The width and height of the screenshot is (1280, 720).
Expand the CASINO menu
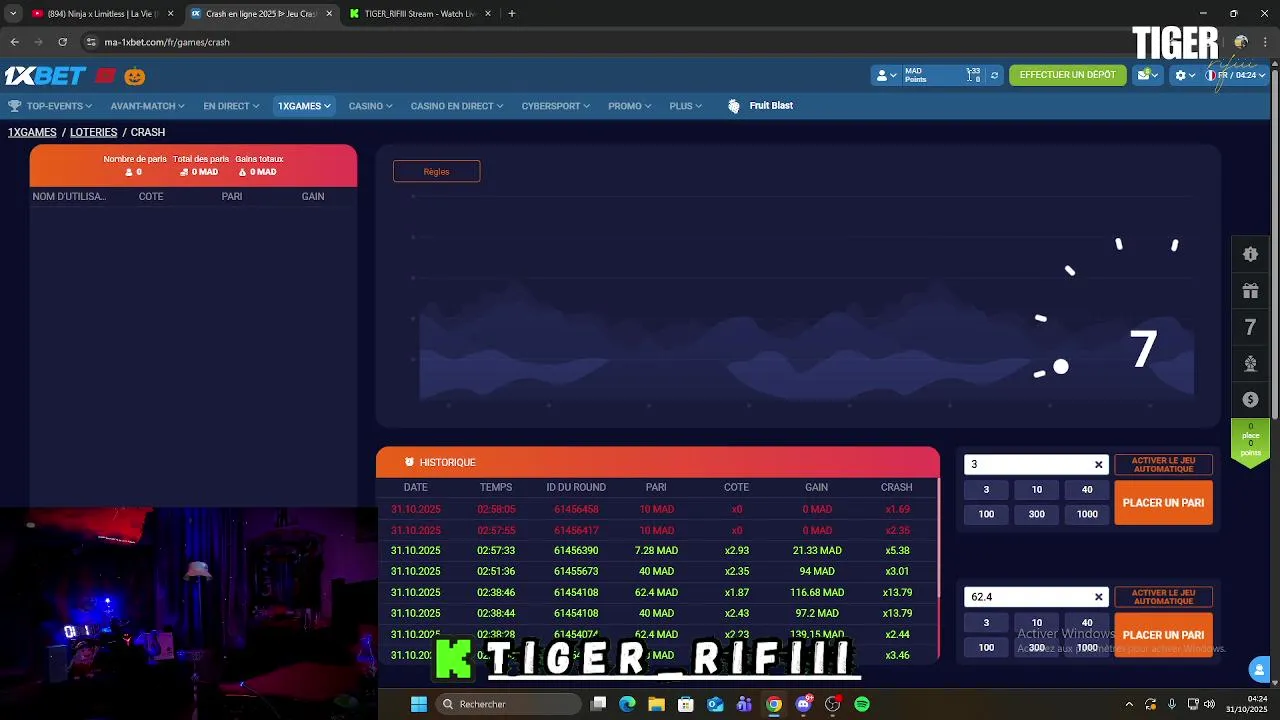(x=370, y=106)
